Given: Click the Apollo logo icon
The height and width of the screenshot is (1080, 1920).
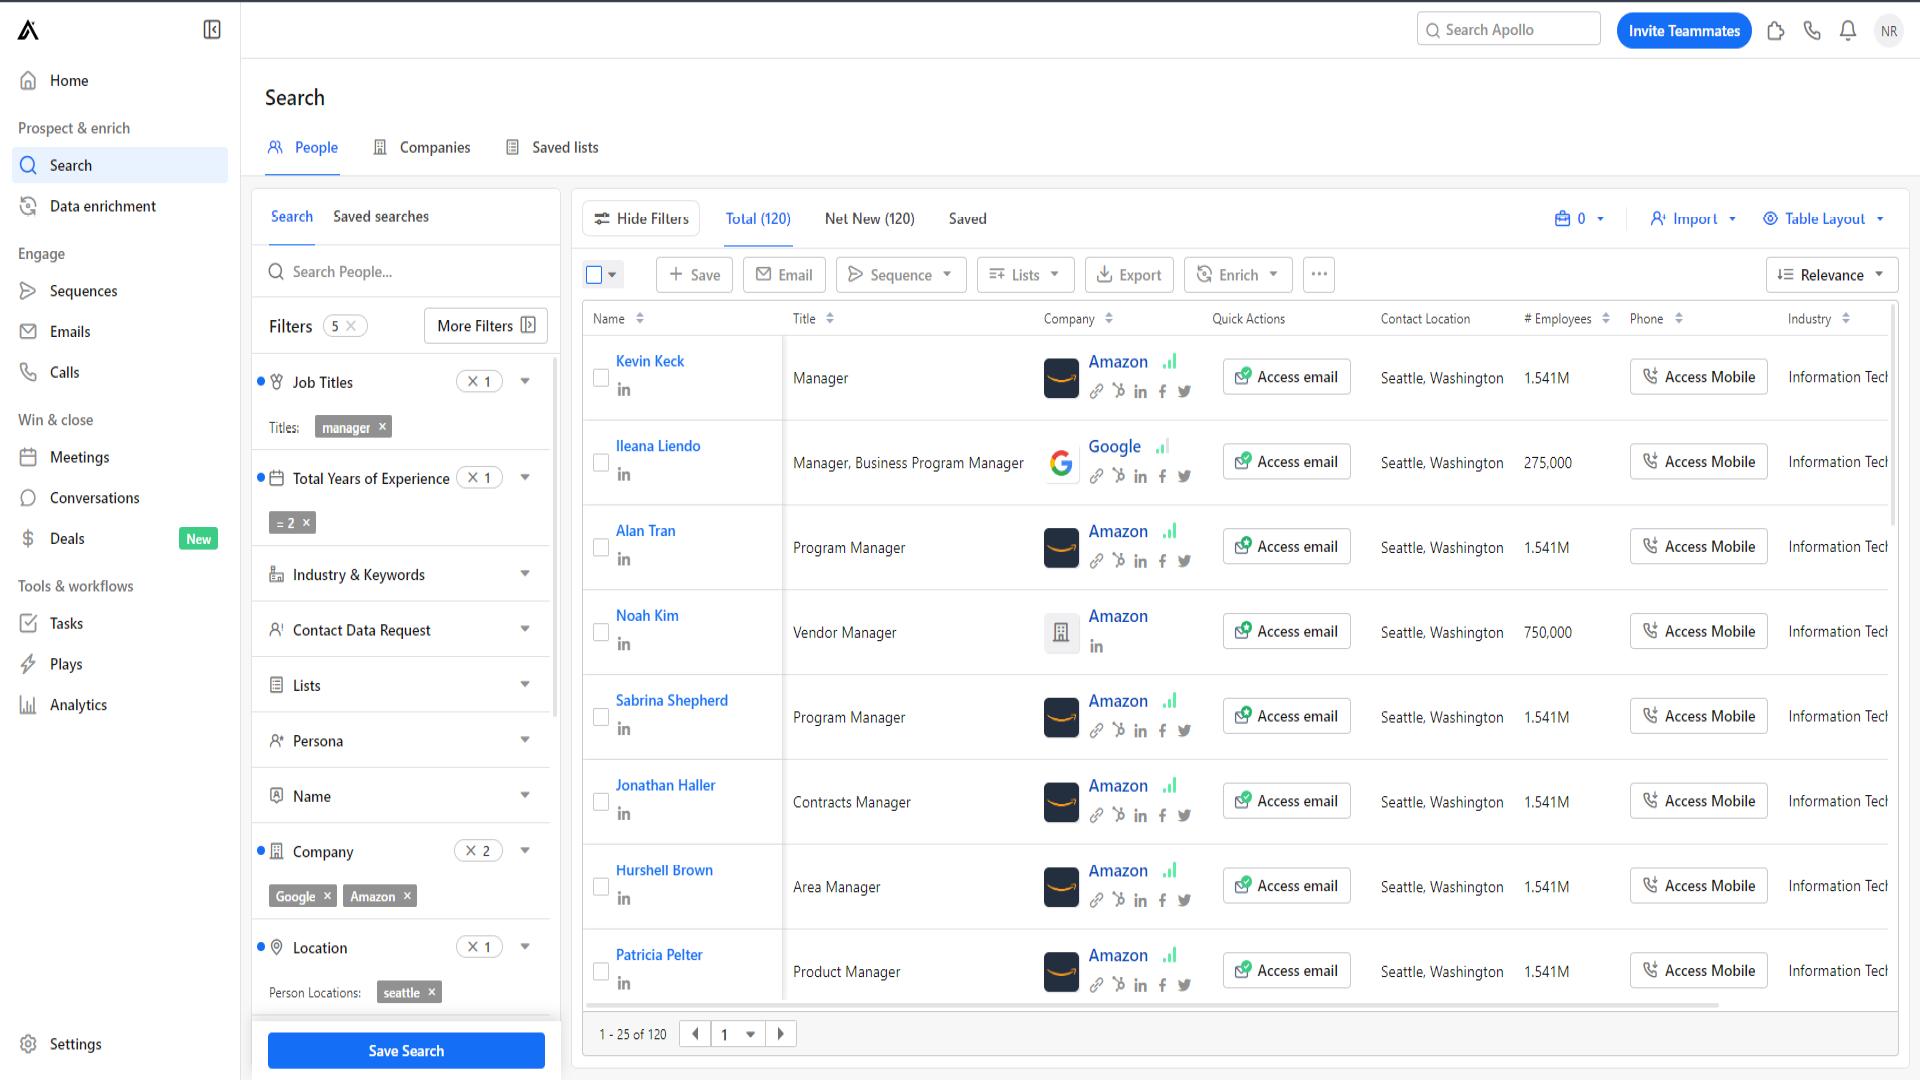Looking at the screenshot, I should click(28, 30).
